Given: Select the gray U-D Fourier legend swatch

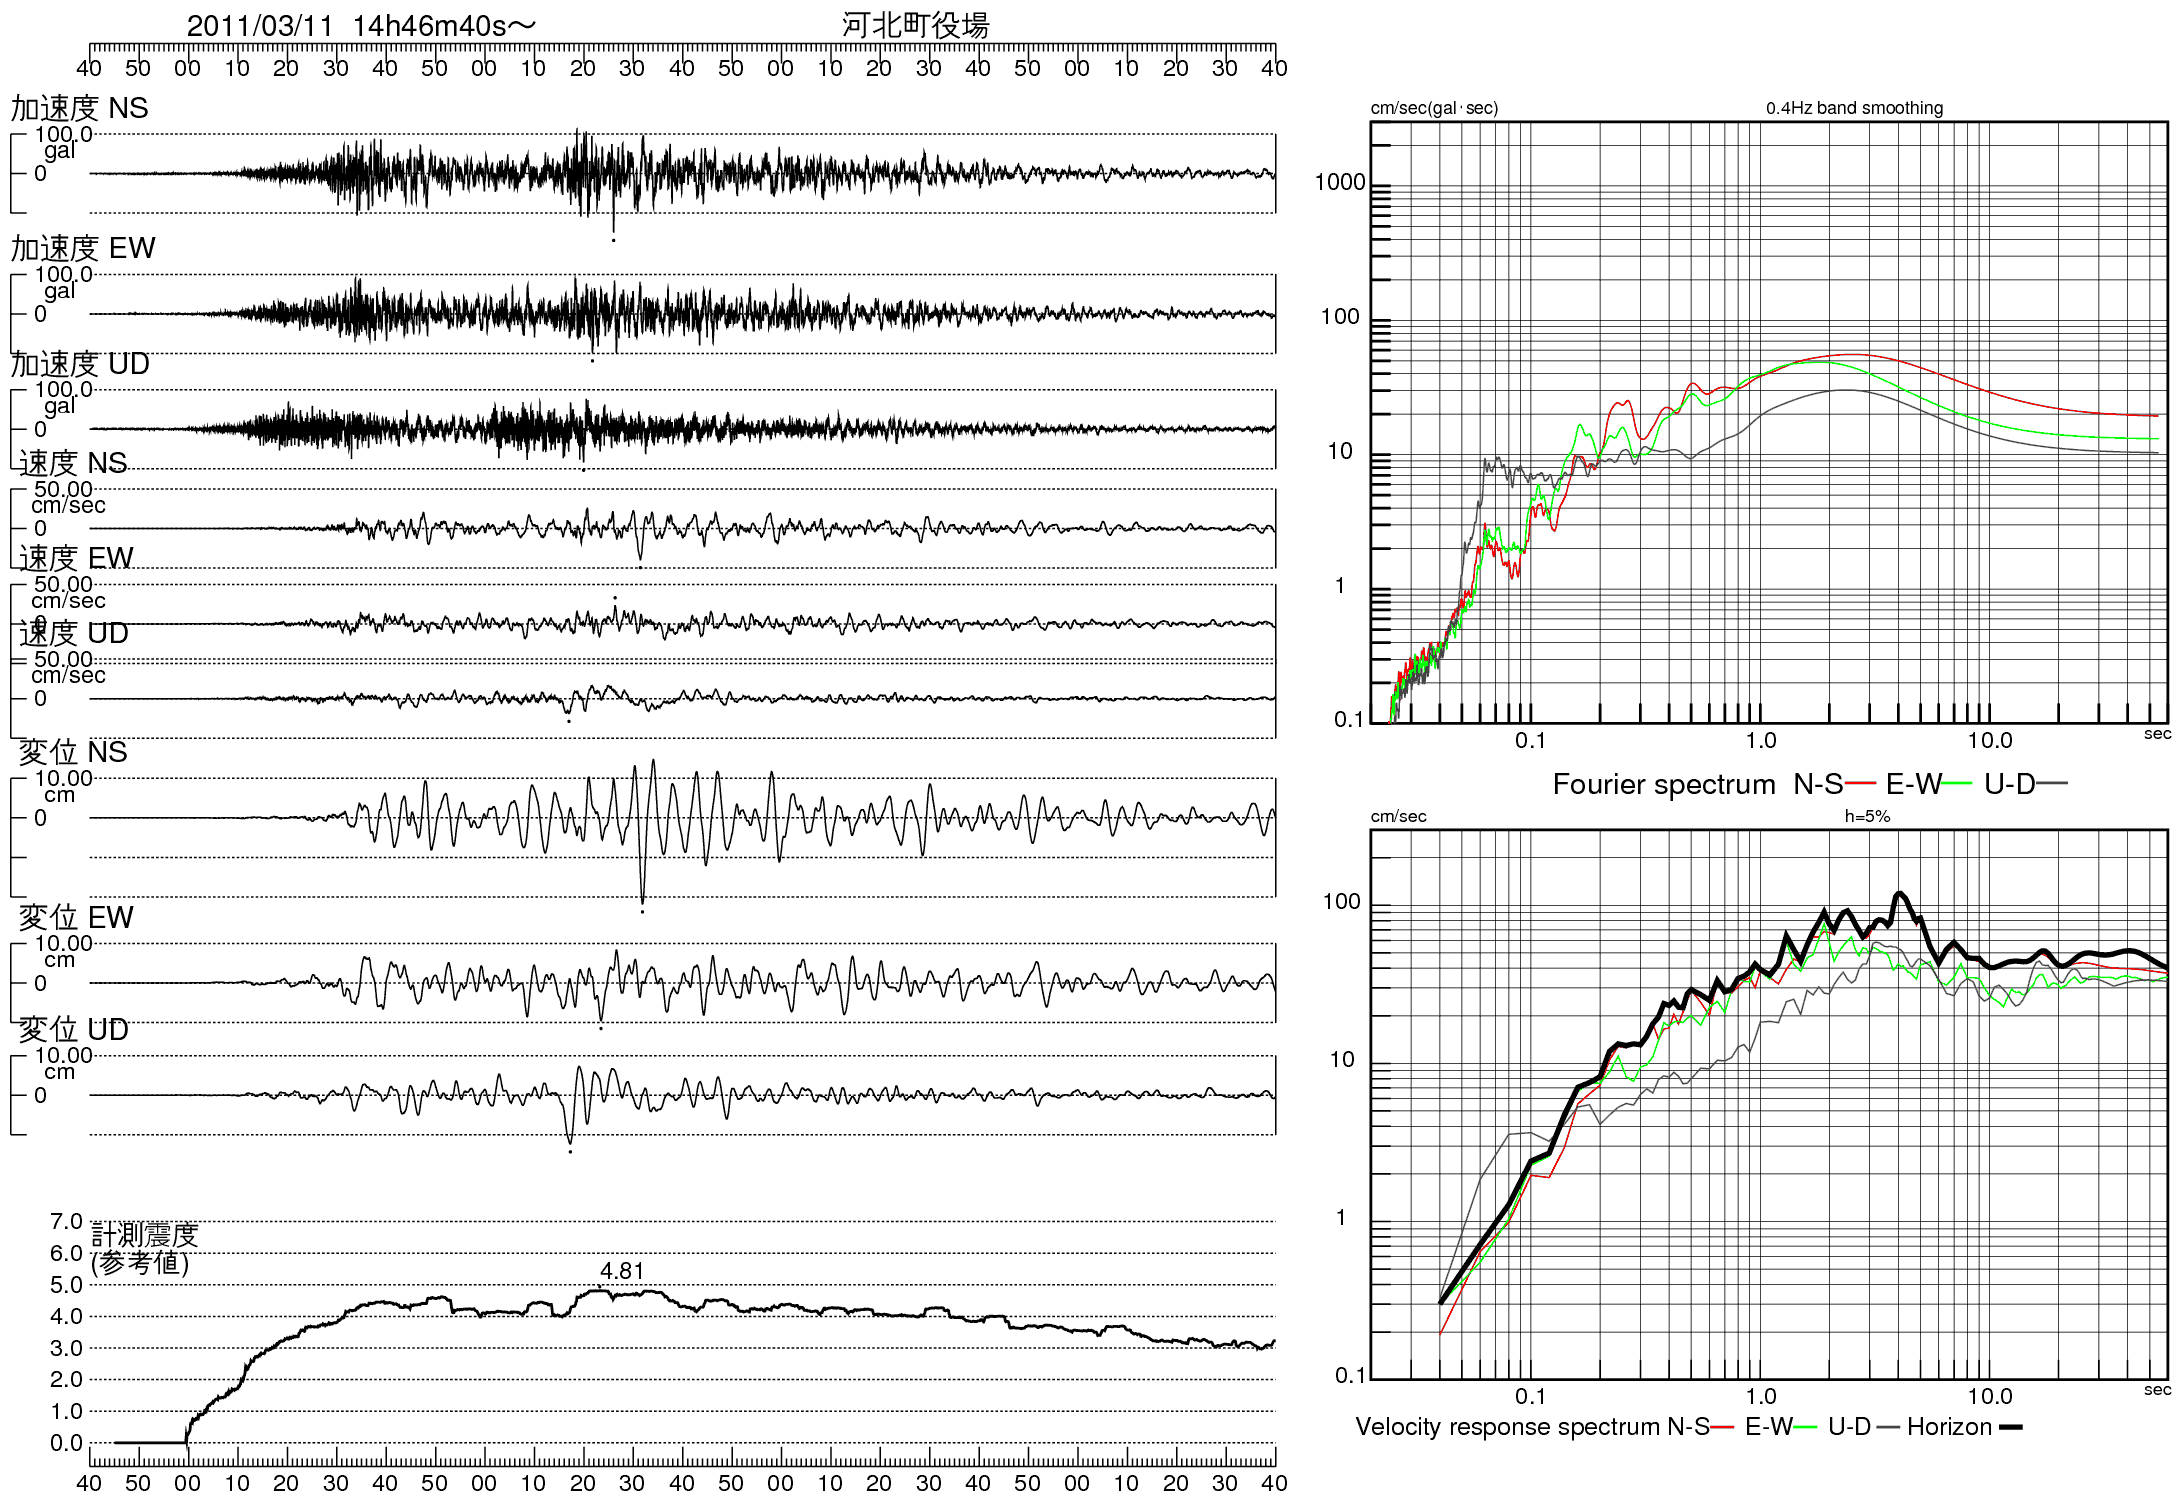Looking at the screenshot, I should 2052,784.
